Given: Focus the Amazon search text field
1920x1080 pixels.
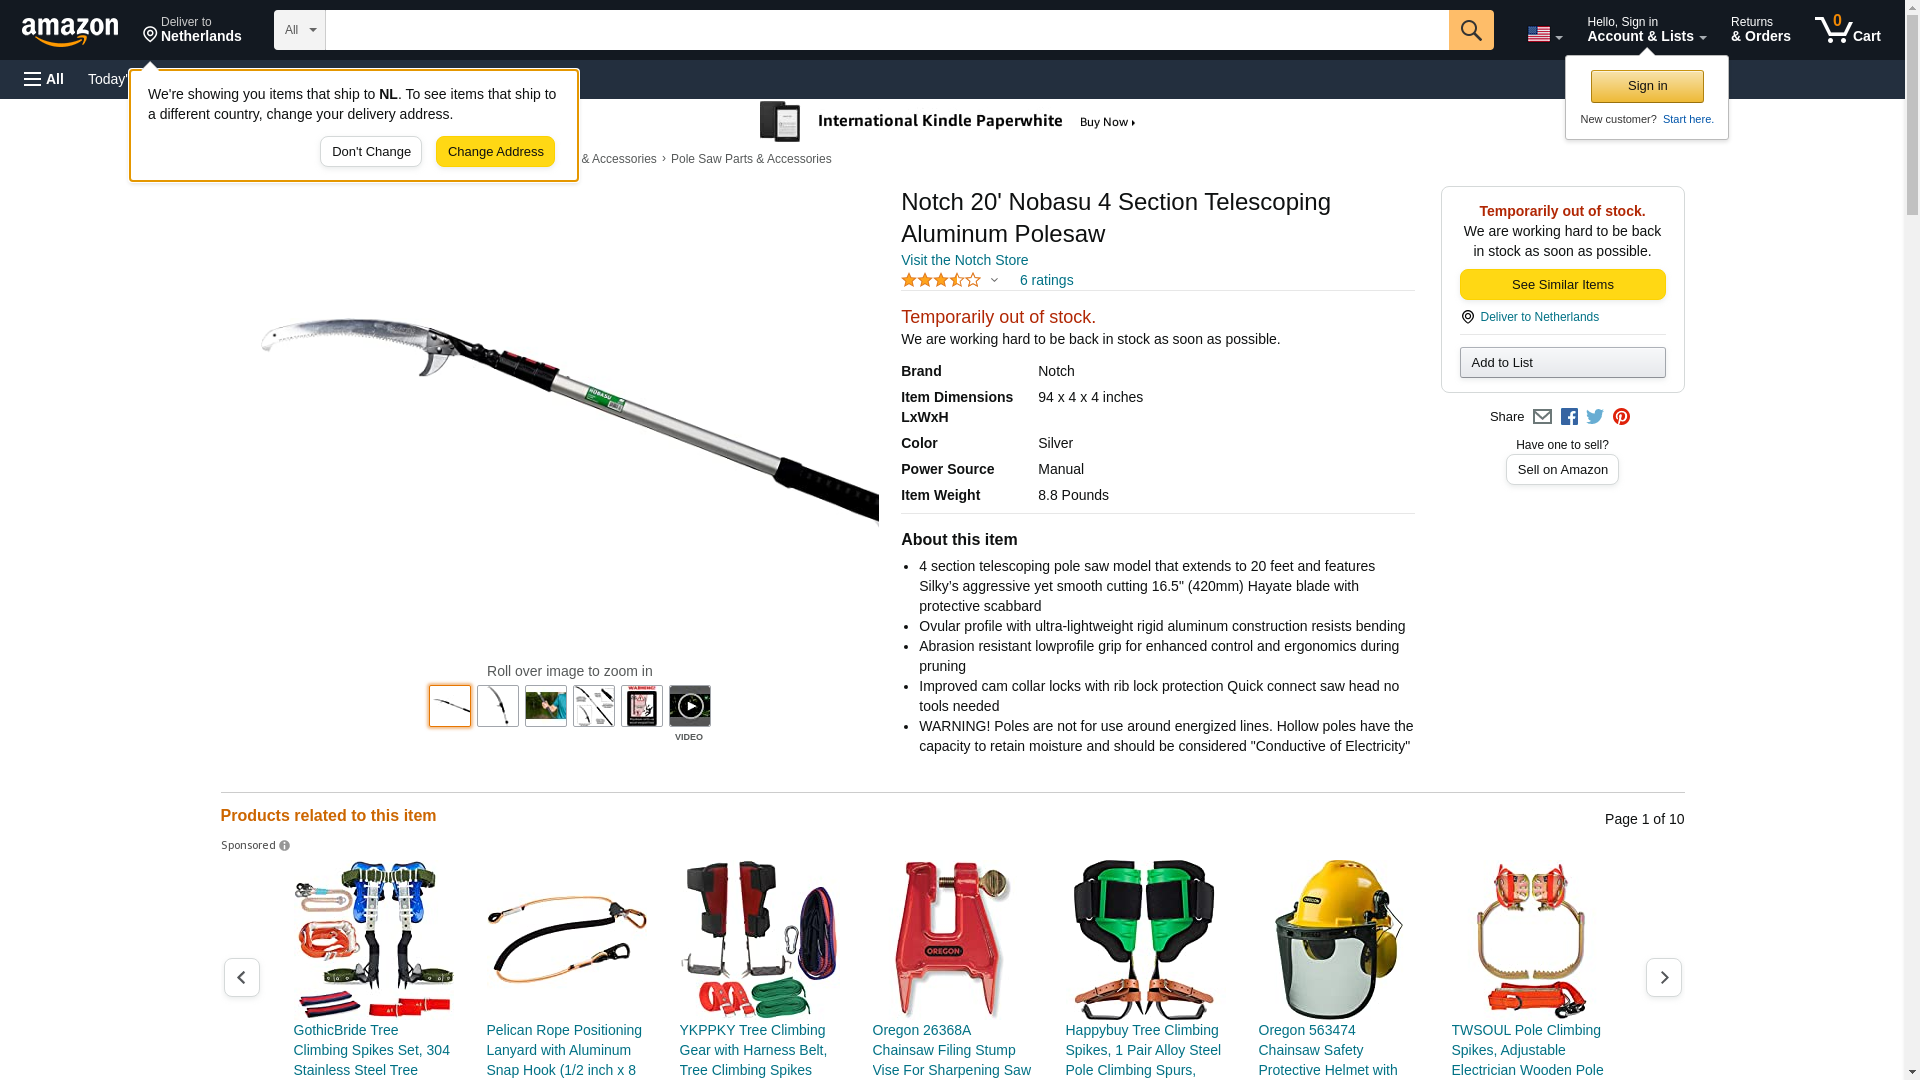Looking at the screenshot, I should coord(887,30).
